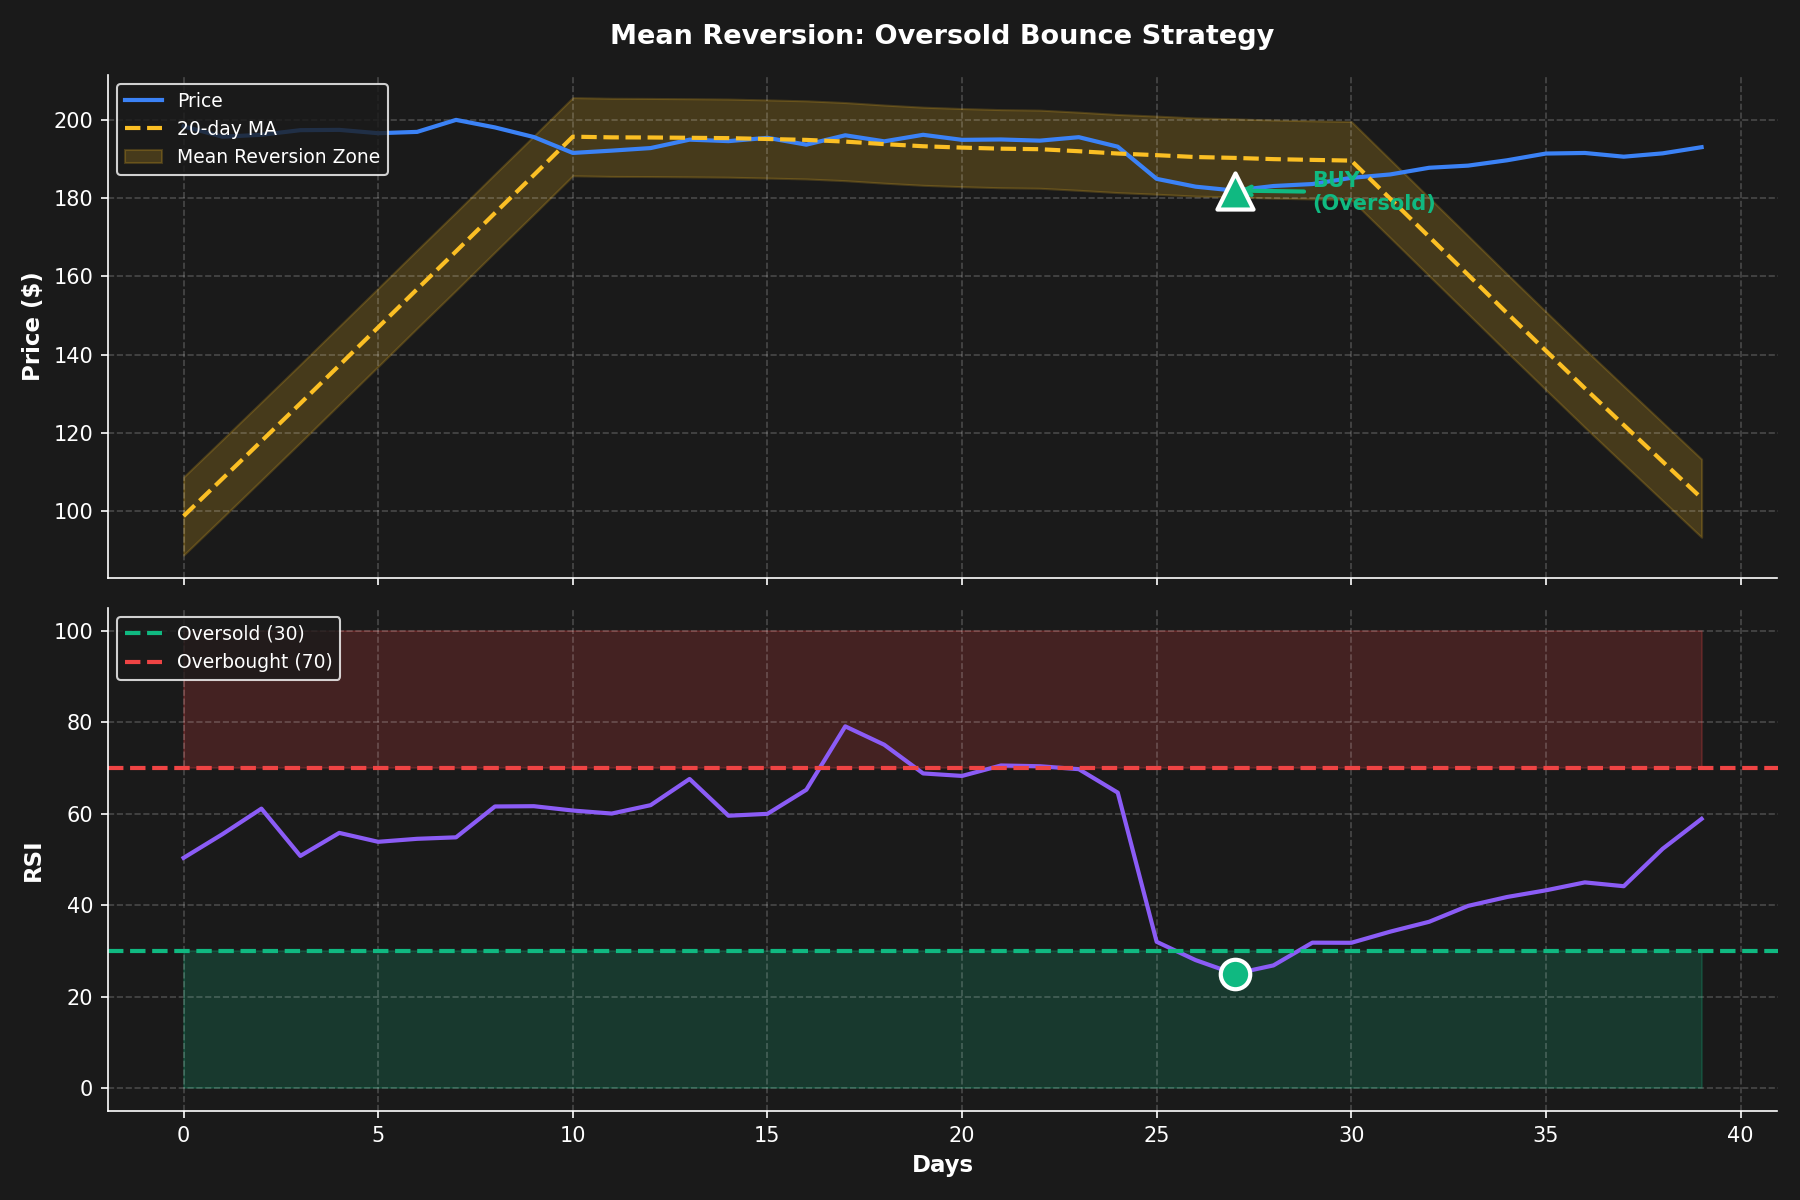
Task: Click the green BUY triangle marker
Action: coord(1236,192)
